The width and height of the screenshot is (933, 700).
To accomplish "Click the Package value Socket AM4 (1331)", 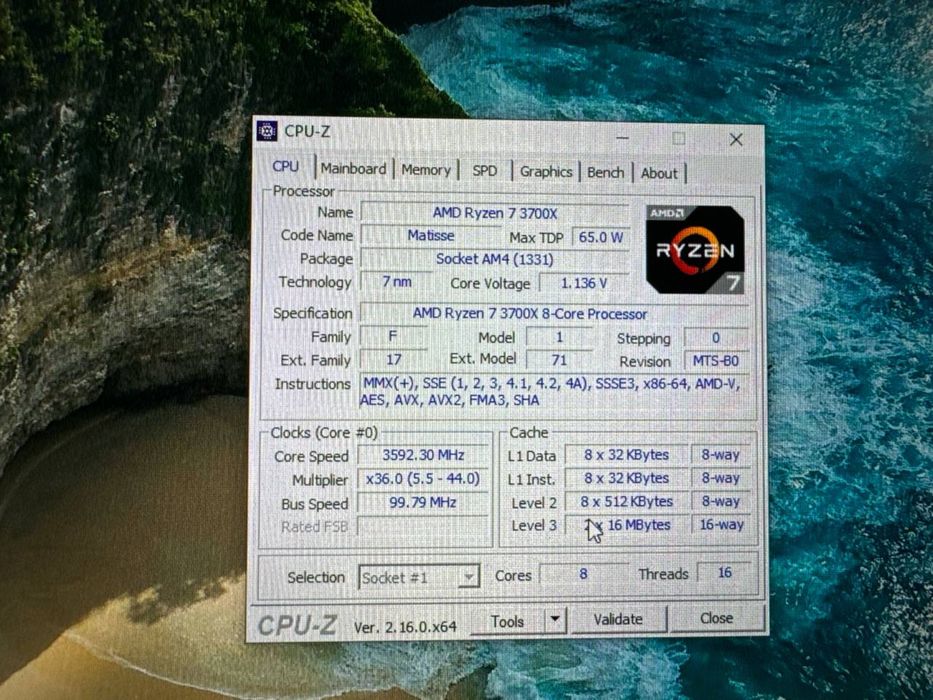I will (x=494, y=260).
